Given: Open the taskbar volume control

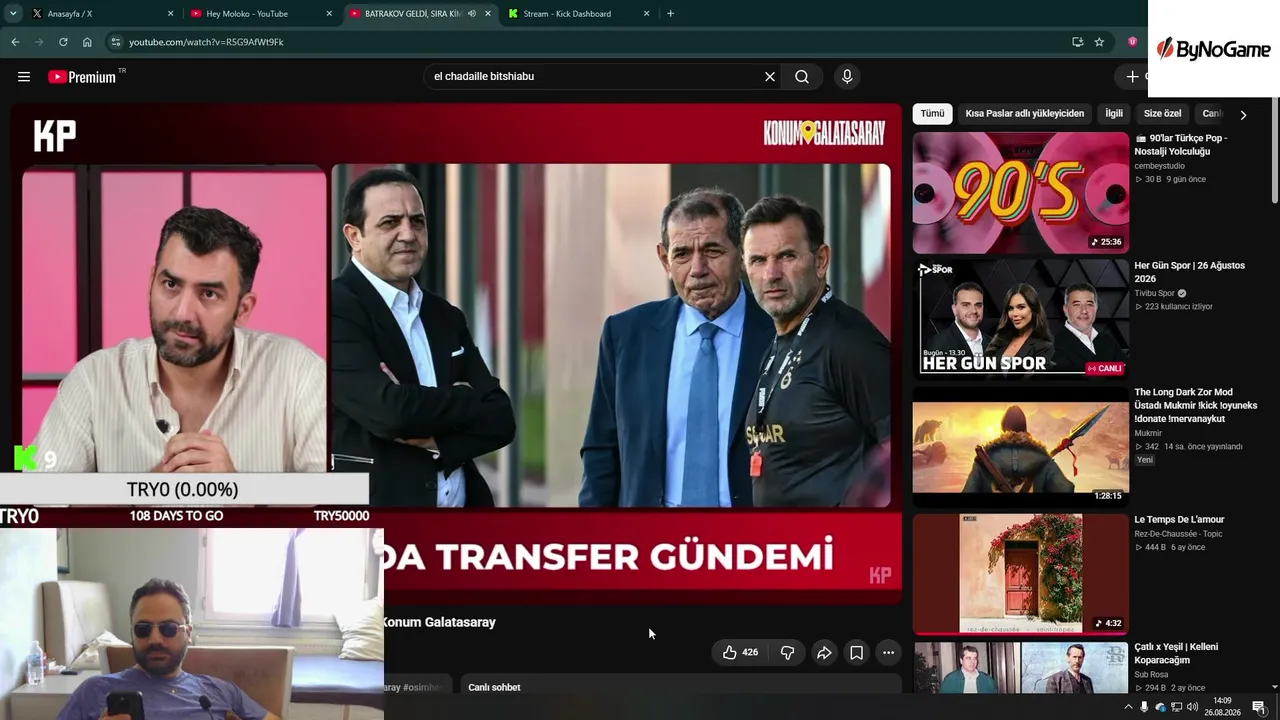Looking at the screenshot, I should click(x=1192, y=708).
